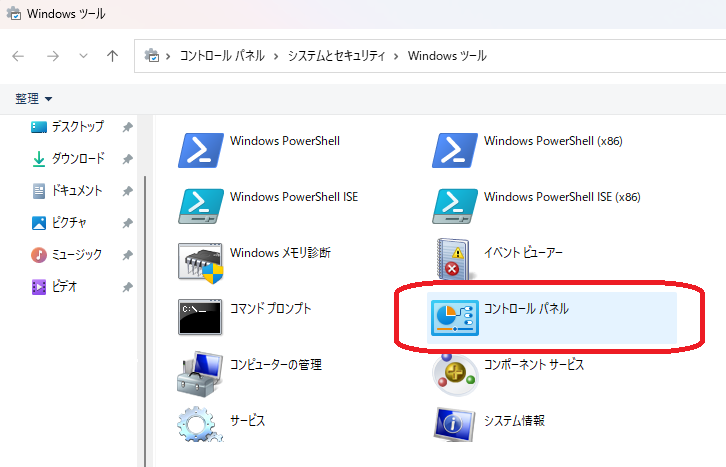Viewport: 726px width, 467px height.
Task: Open Windows PowerShell (x86) icon
Action: click(455, 150)
